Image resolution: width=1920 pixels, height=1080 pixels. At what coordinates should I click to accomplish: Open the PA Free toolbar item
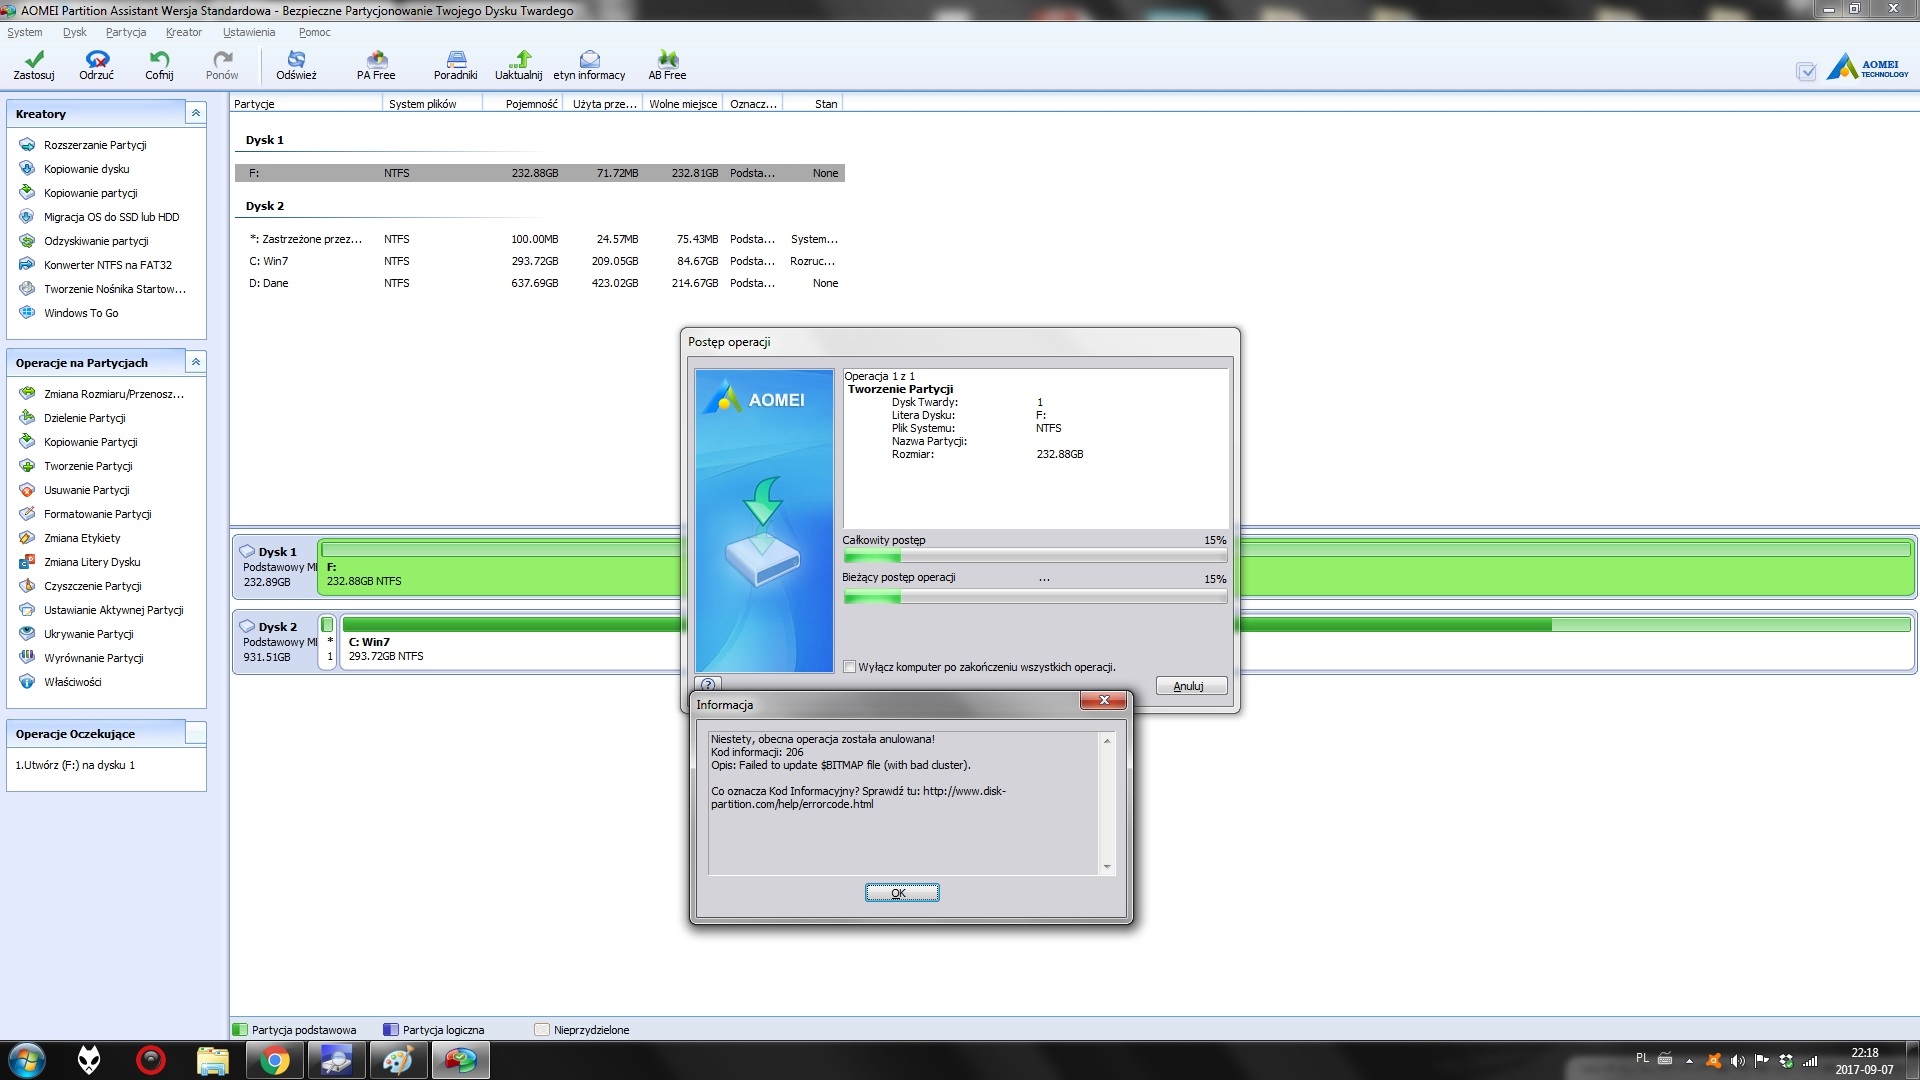(x=376, y=65)
